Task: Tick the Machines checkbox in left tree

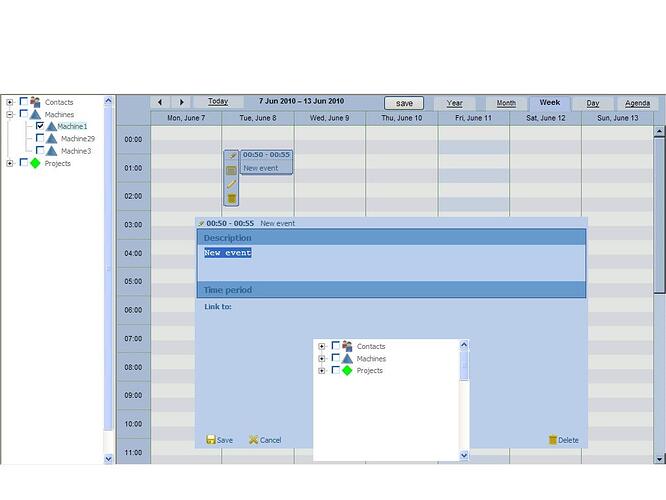Action: tap(24, 113)
